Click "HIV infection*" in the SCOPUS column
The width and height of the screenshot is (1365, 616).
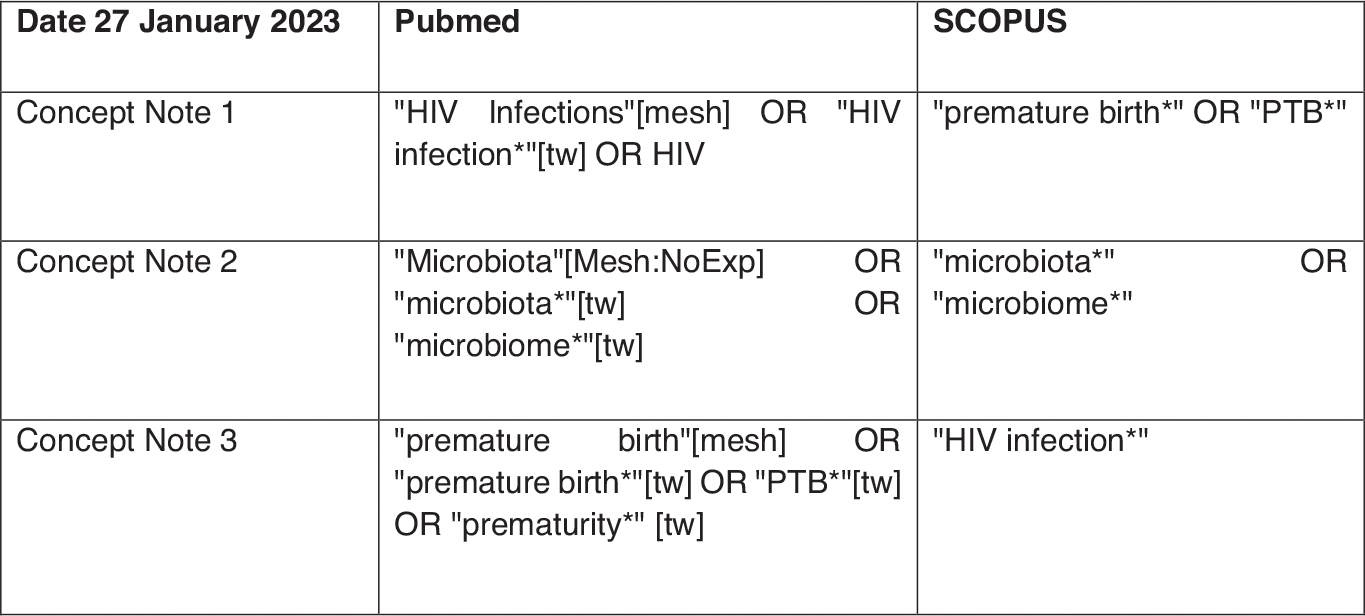point(1040,440)
